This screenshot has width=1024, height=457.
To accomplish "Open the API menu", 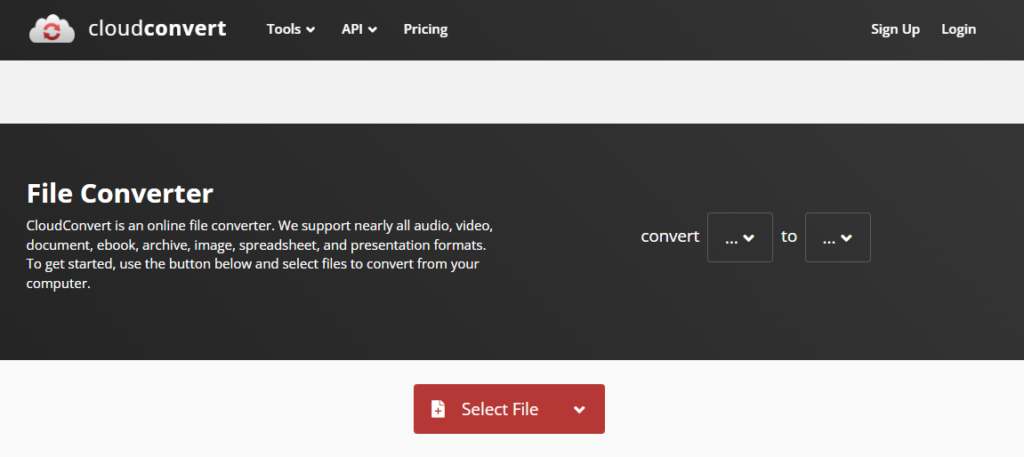I will point(359,29).
